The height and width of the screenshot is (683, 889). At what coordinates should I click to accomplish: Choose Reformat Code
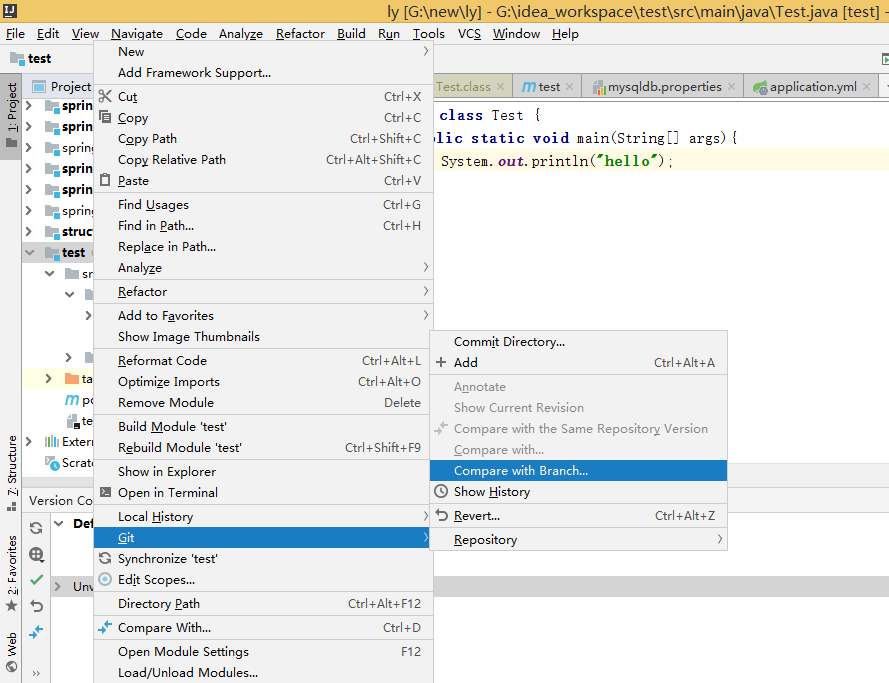pyautogui.click(x=263, y=360)
